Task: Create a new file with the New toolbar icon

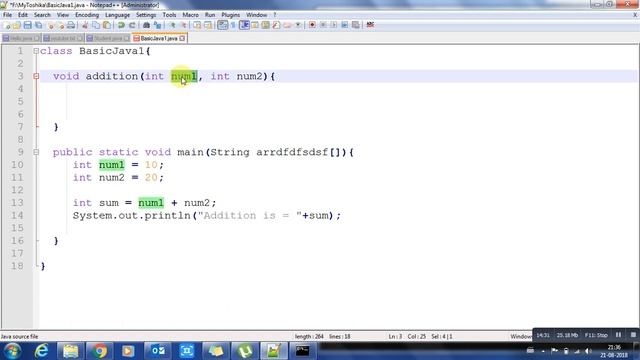Action: 6,25
